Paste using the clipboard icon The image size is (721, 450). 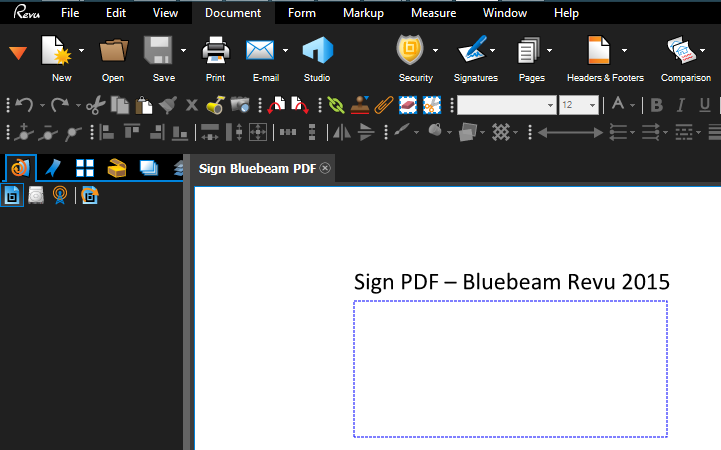click(144, 105)
